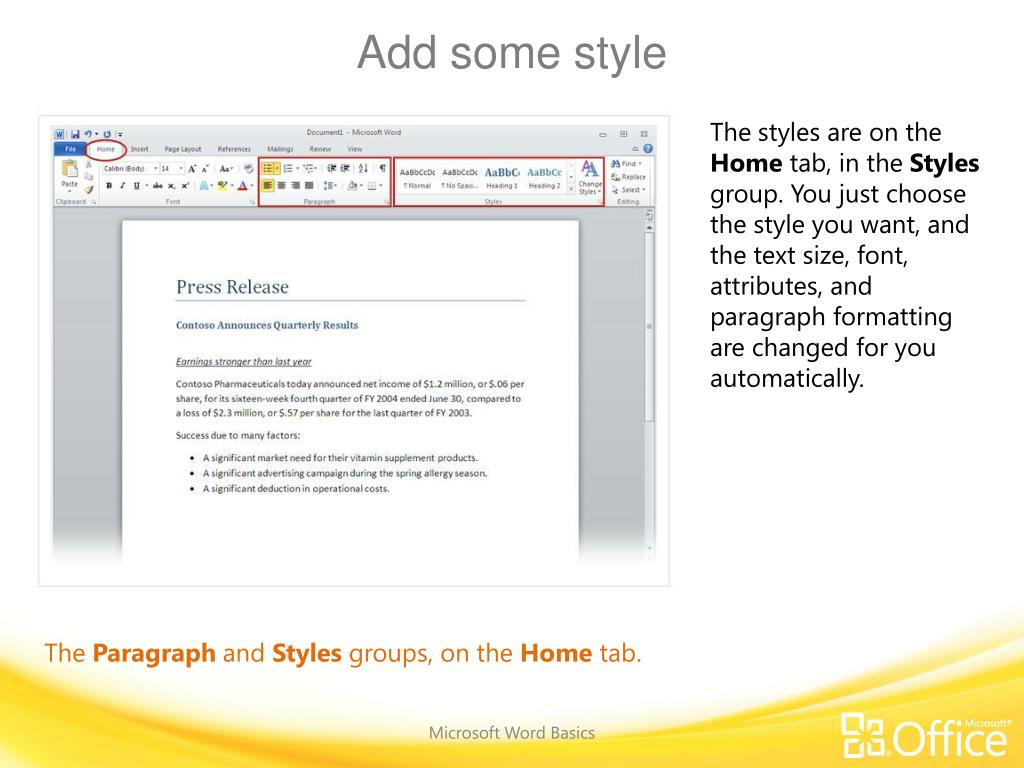Toggle Subscript formatting
Screen dimensions: 1024x768
click(x=172, y=185)
